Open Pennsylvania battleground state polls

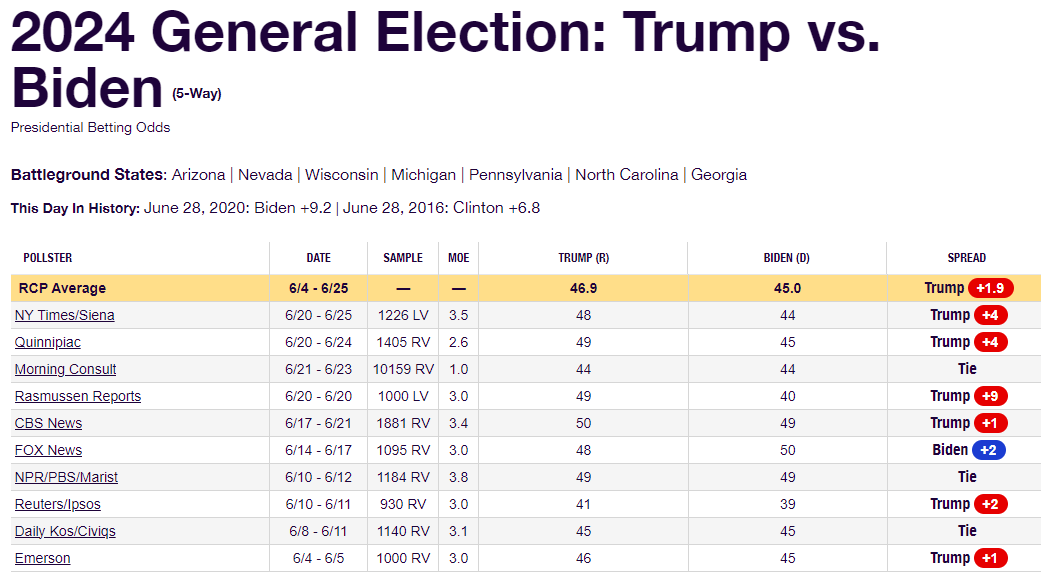515,174
